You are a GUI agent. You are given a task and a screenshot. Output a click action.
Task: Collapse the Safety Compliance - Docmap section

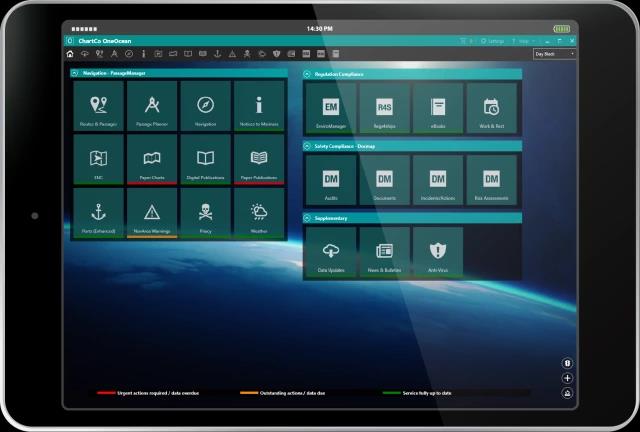pos(307,146)
